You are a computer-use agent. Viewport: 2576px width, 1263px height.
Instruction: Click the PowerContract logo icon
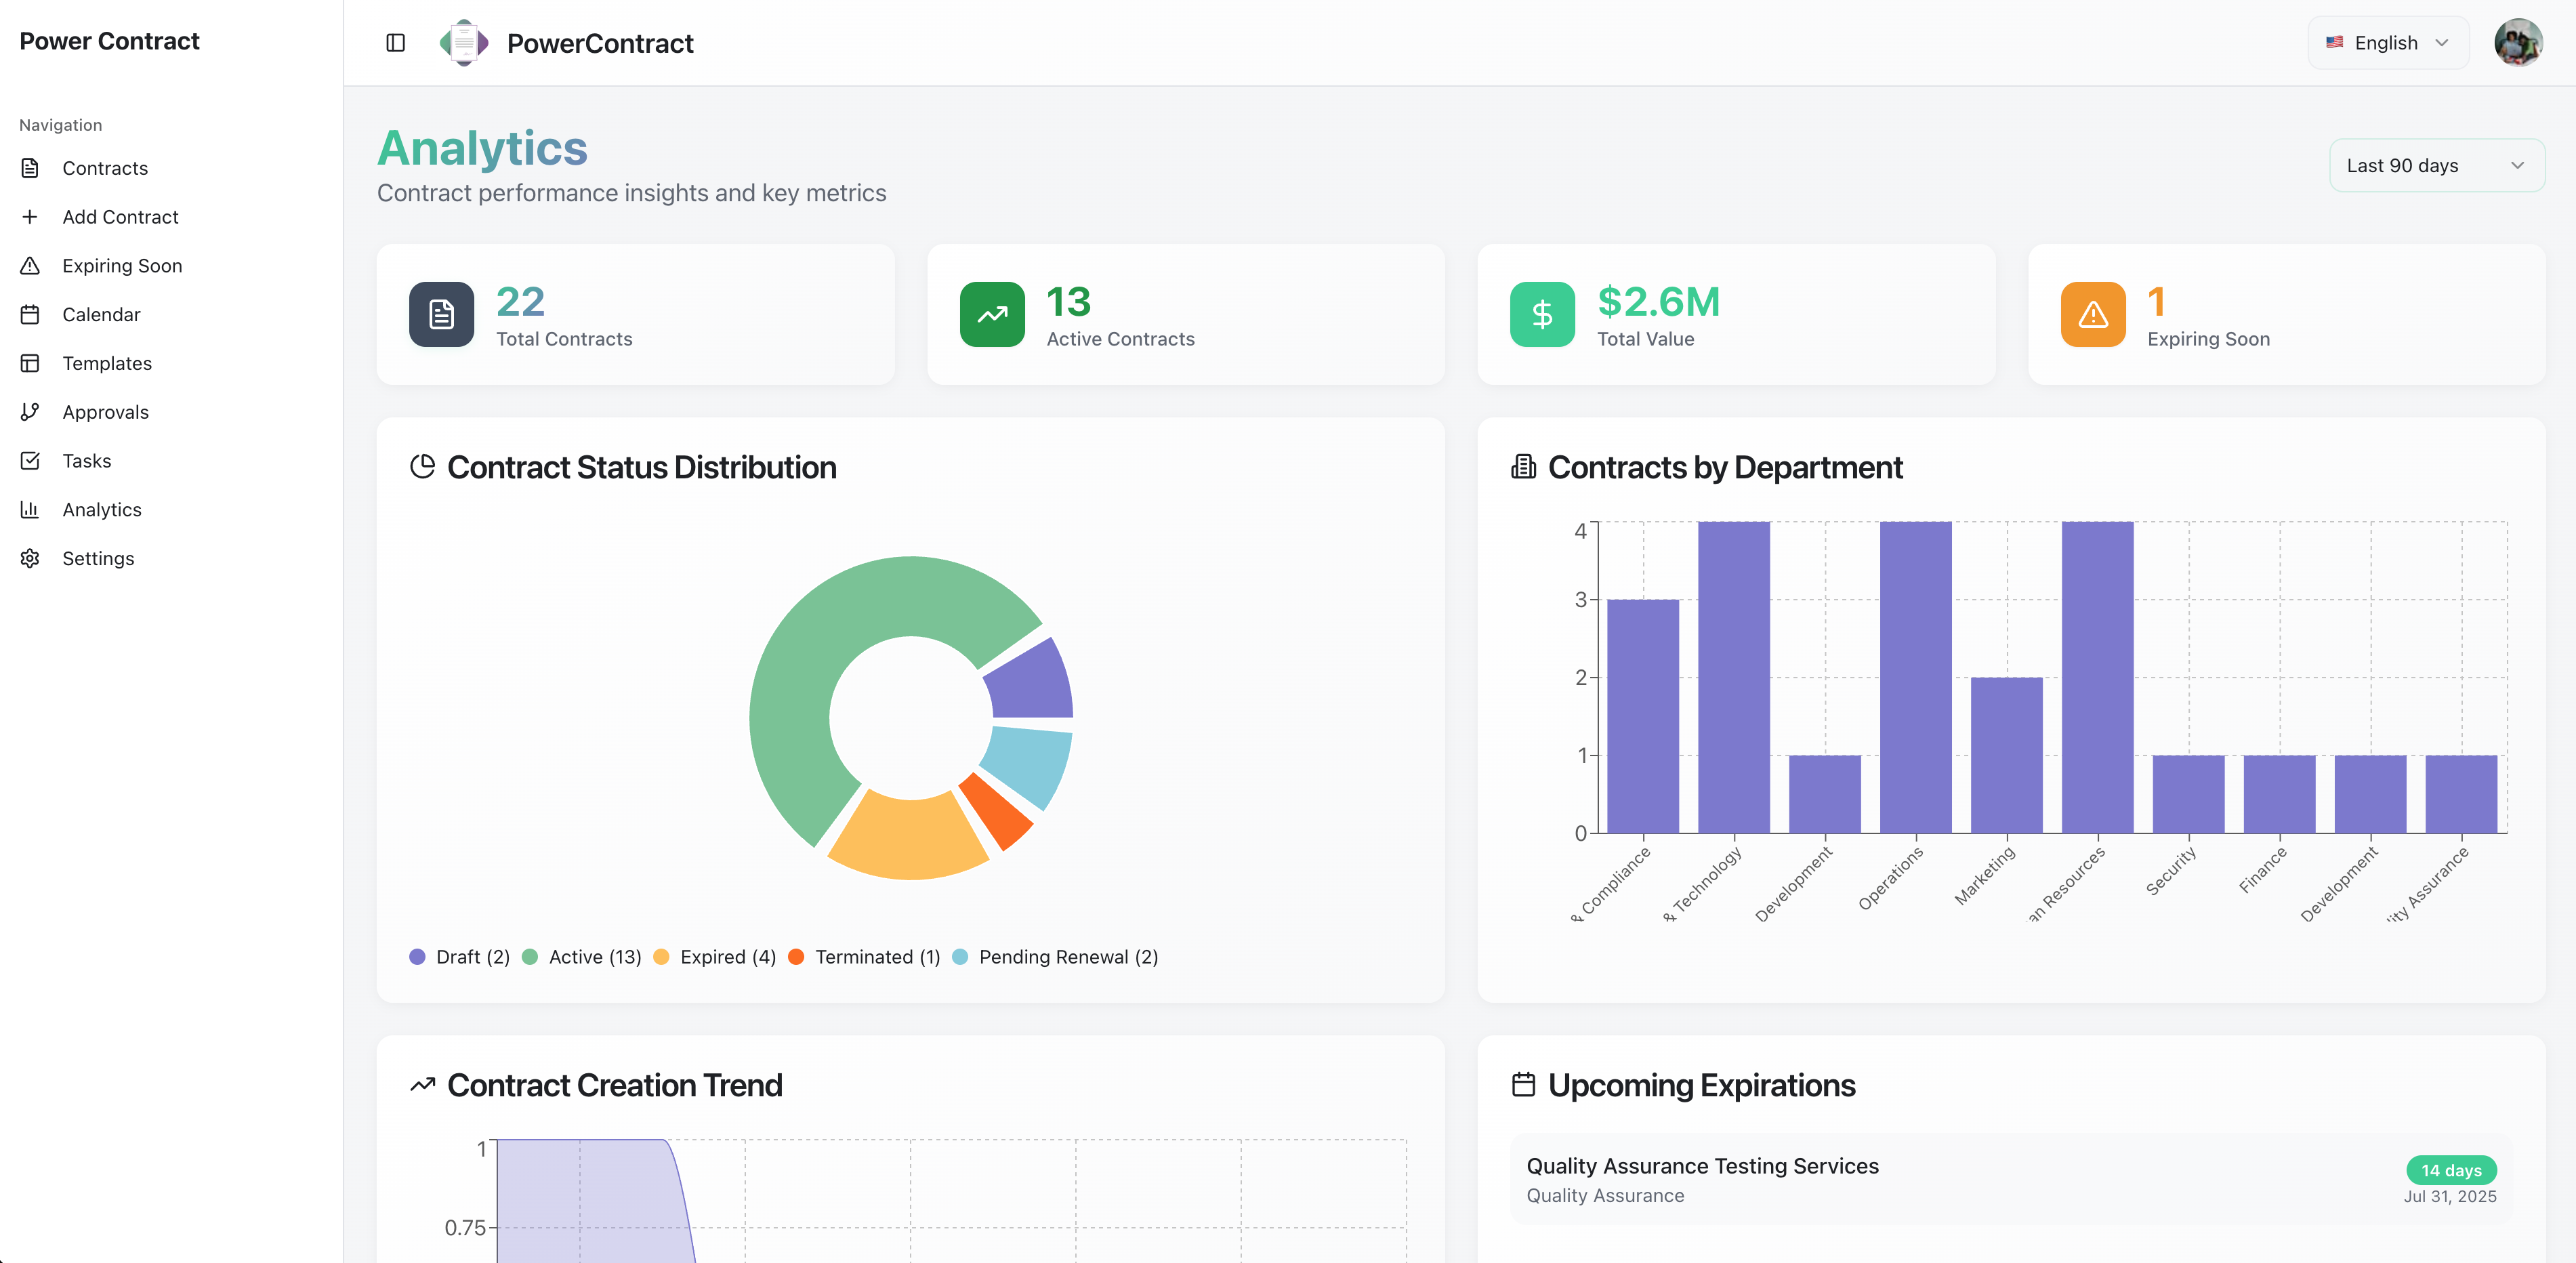tap(464, 43)
